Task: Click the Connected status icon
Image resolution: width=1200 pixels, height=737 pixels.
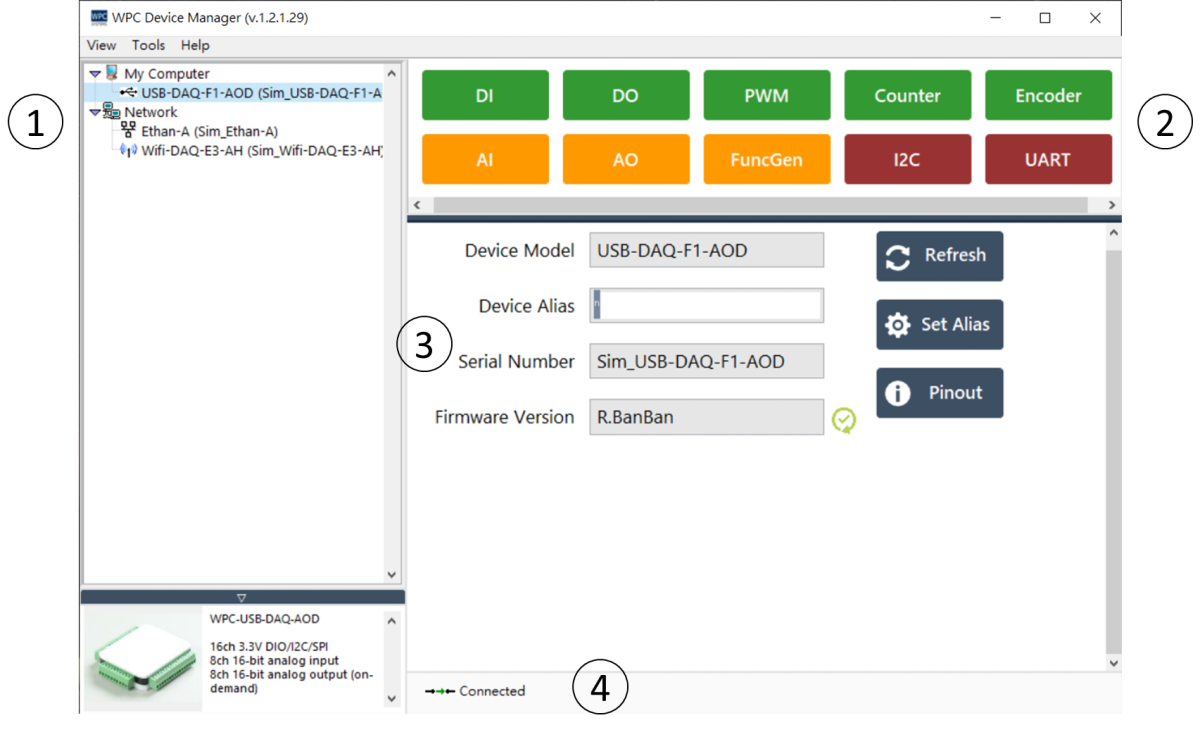Action: coord(439,691)
